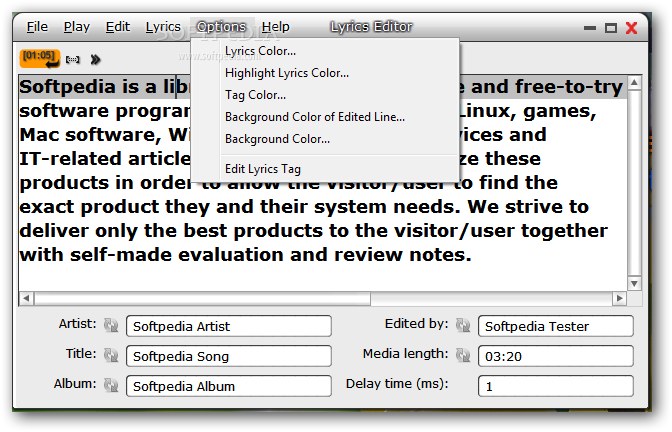The height and width of the screenshot is (432, 672).
Task: Click the refresh icon next to Artist
Action: point(111,325)
